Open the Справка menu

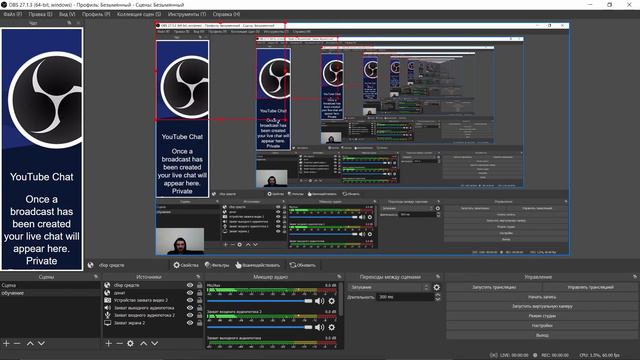(227, 14)
